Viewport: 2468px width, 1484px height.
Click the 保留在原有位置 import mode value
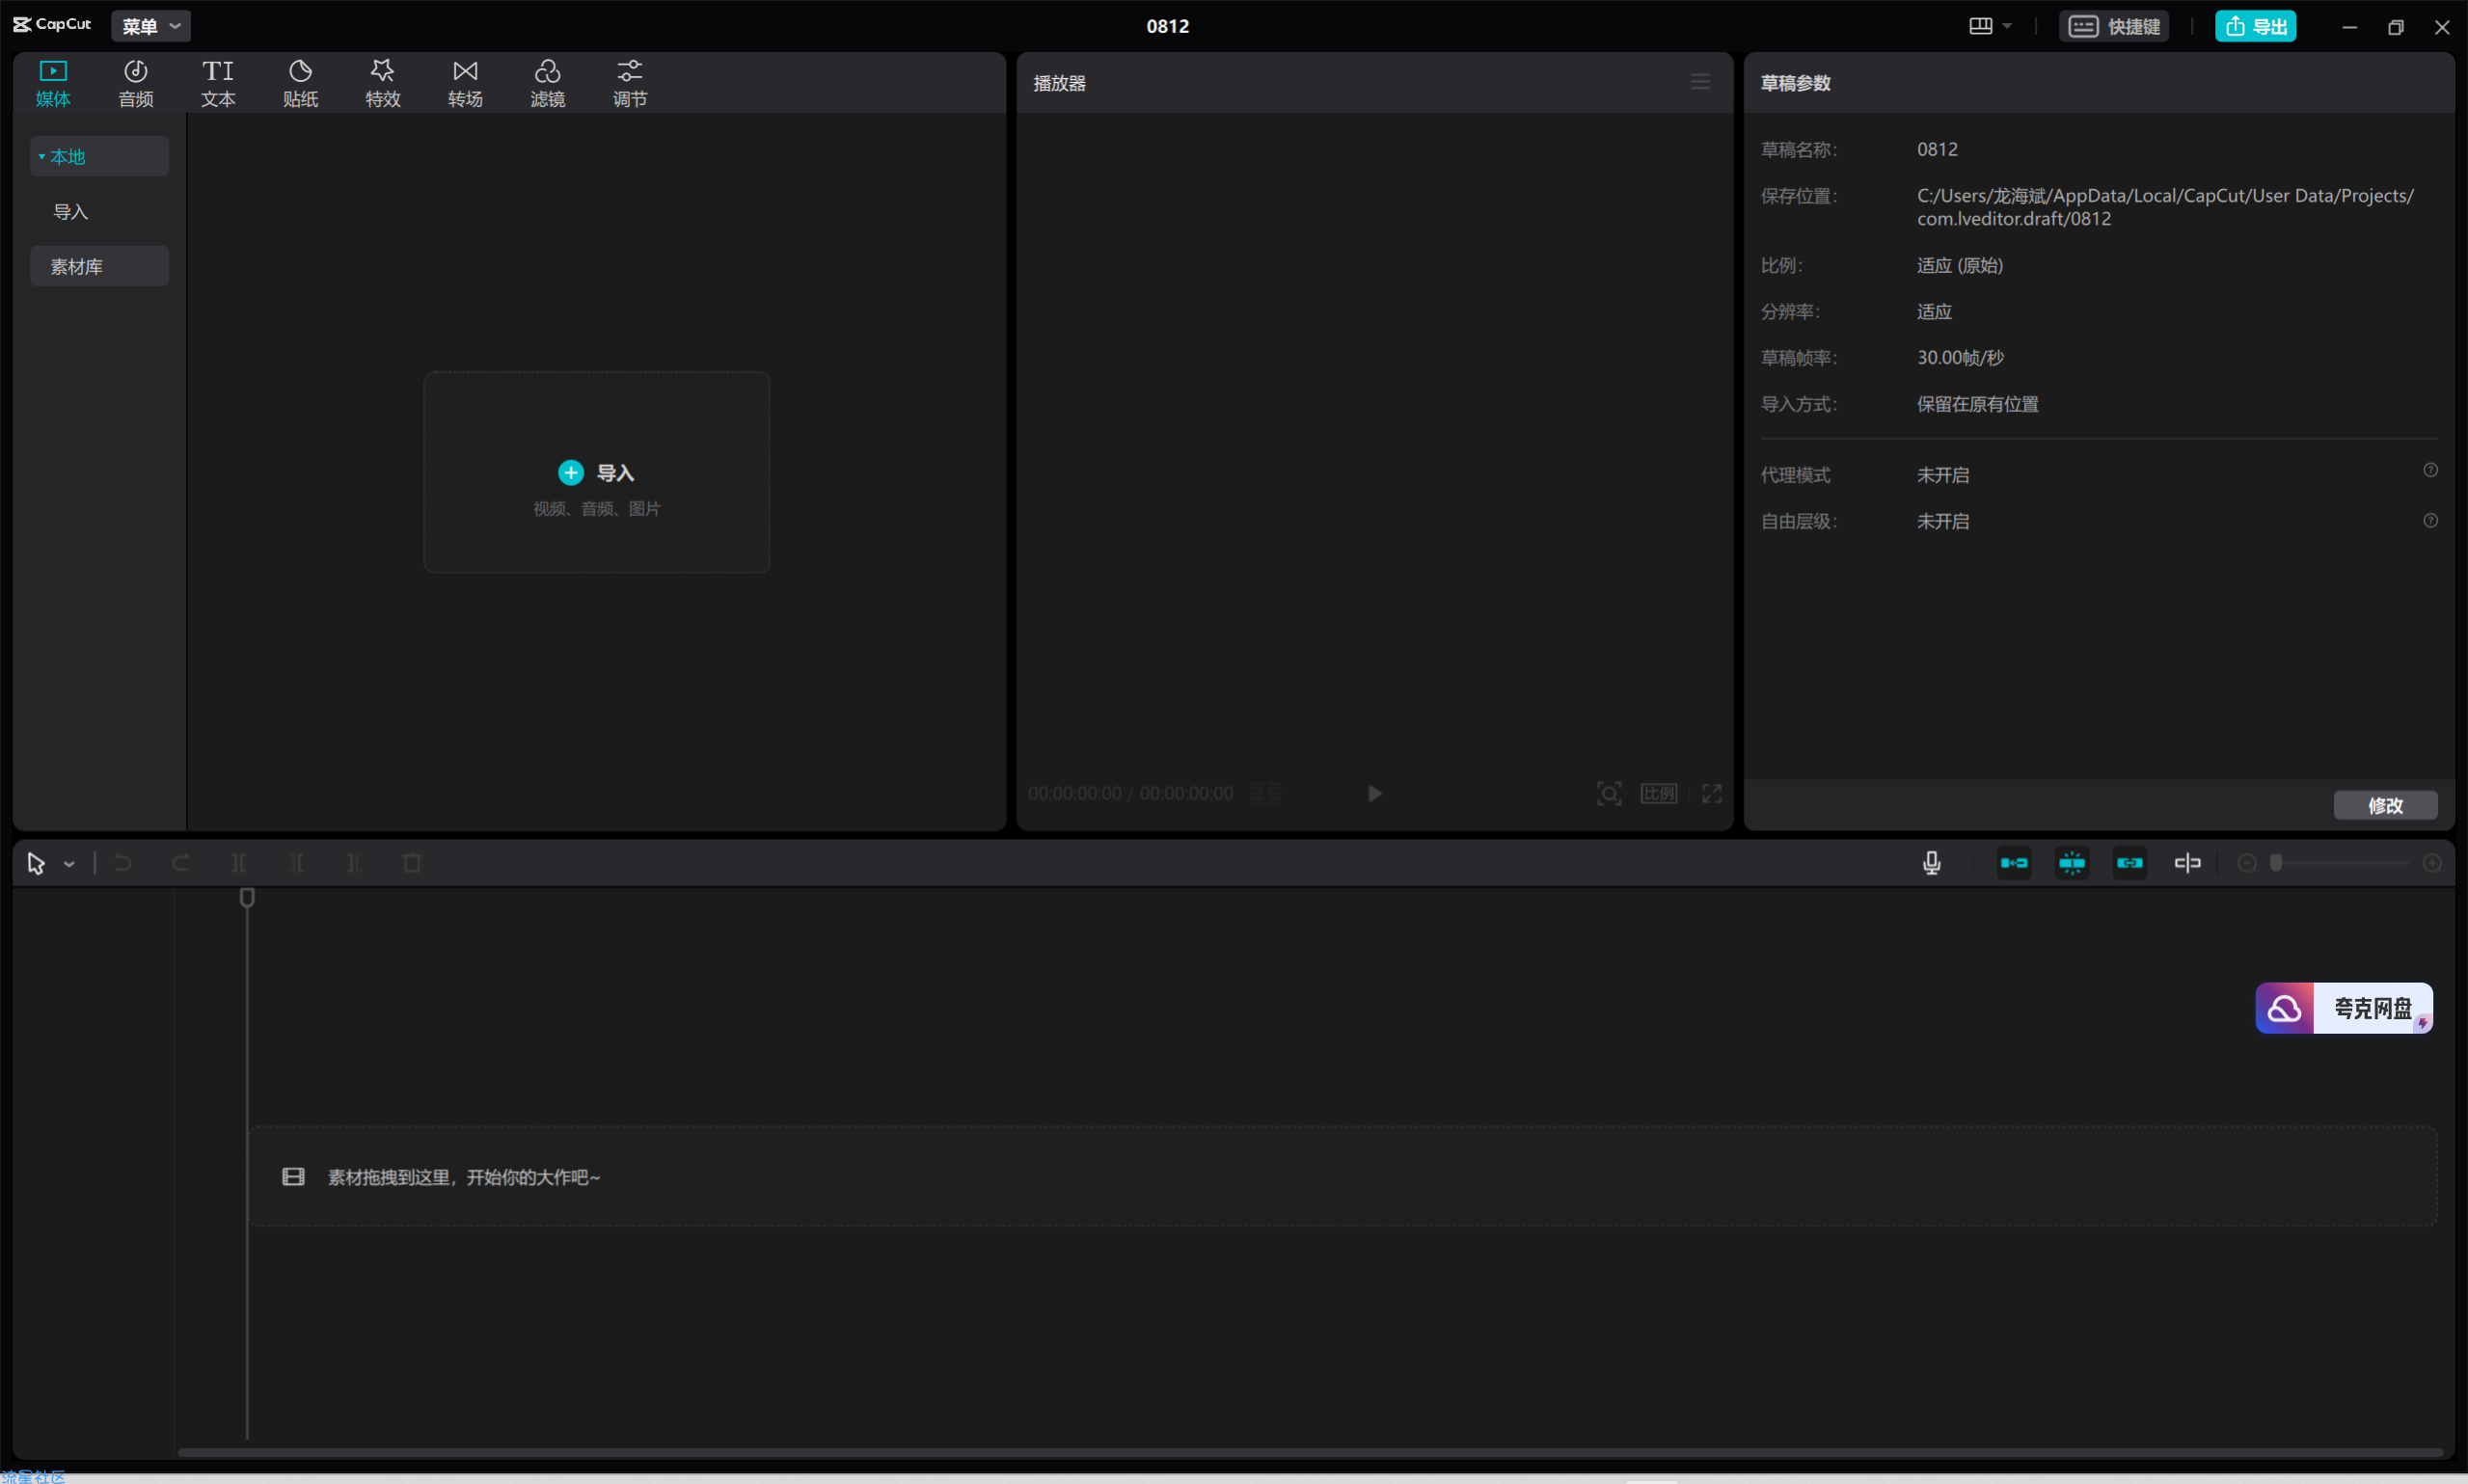1977,404
